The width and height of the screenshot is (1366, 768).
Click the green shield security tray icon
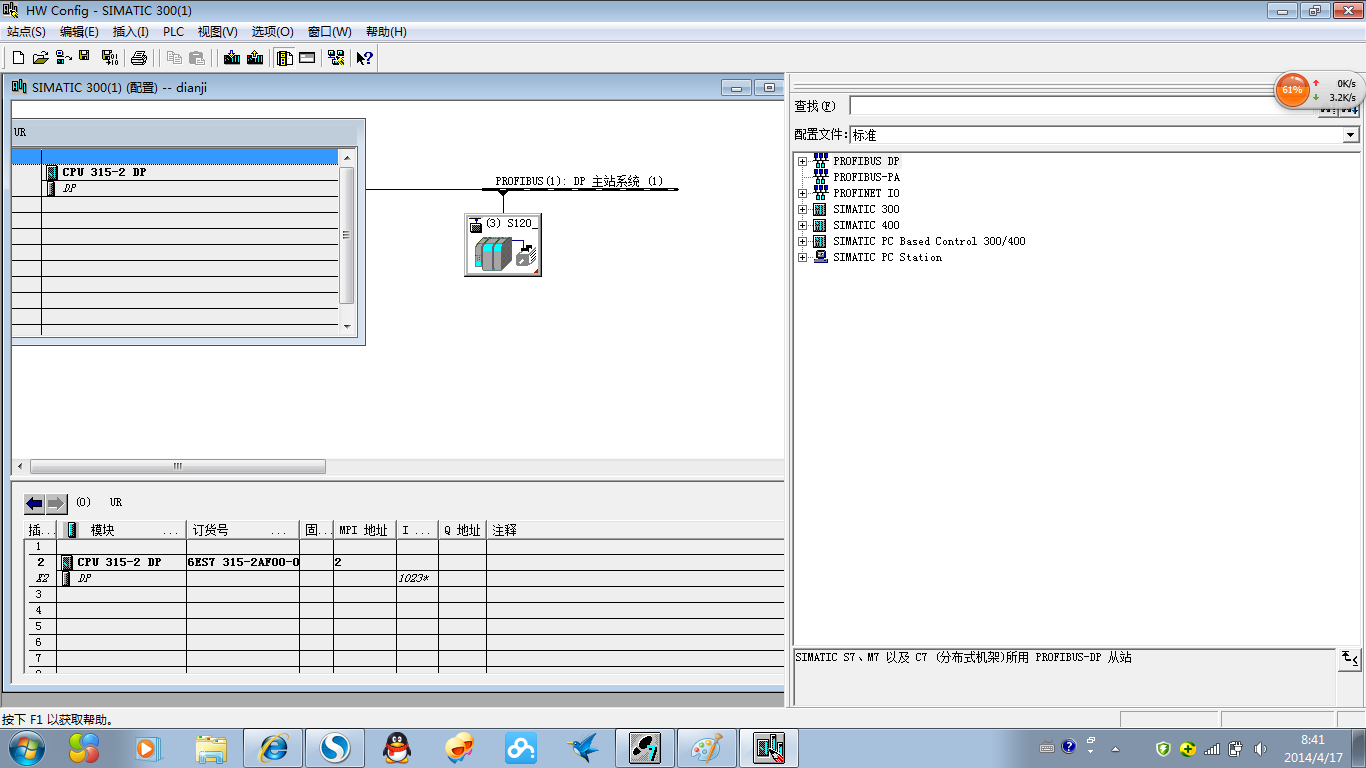pyautogui.click(x=1163, y=748)
